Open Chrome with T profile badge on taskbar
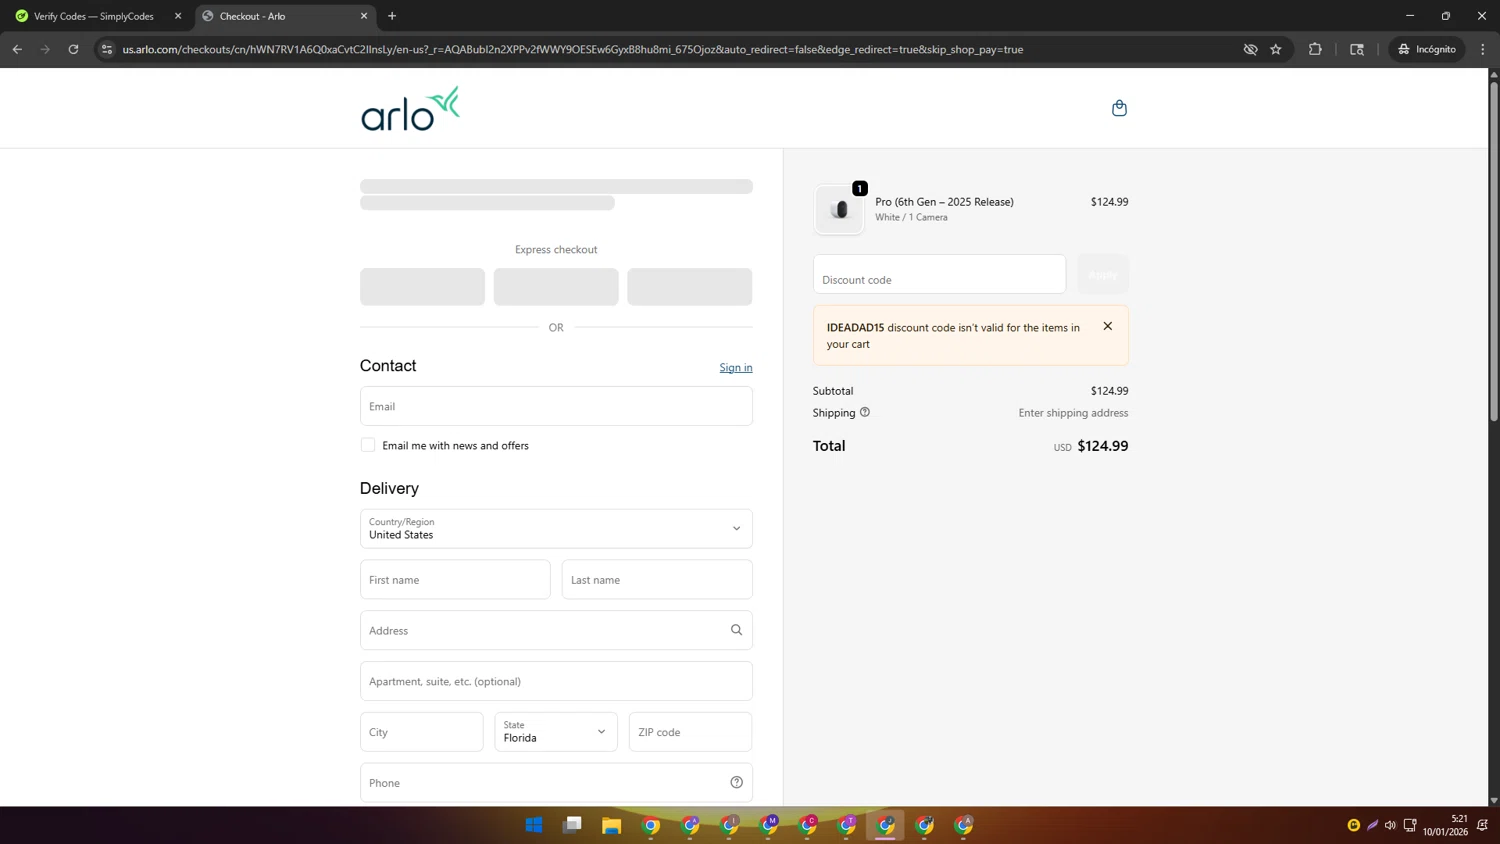The height and width of the screenshot is (844, 1500). pos(847,825)
